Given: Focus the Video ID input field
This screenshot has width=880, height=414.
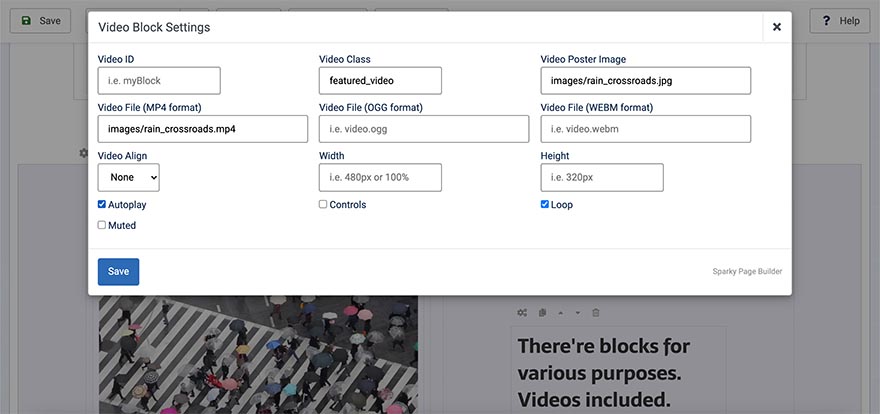Looking at the screenshot, I should [159, 81].
